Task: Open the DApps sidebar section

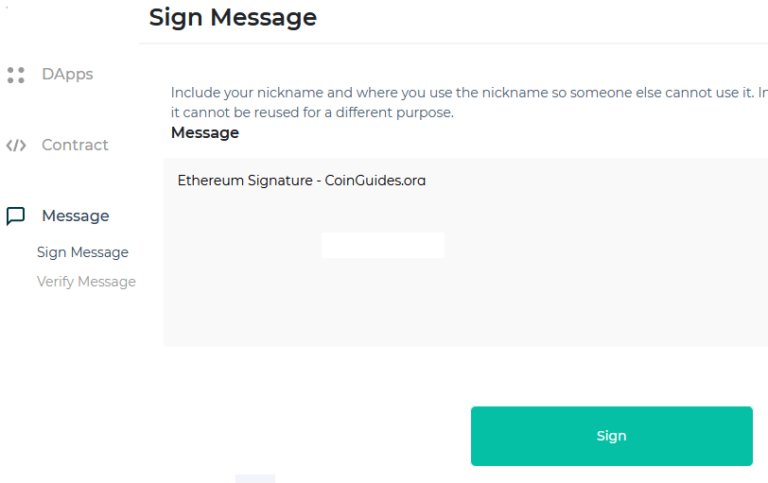Action: (67, 74)
